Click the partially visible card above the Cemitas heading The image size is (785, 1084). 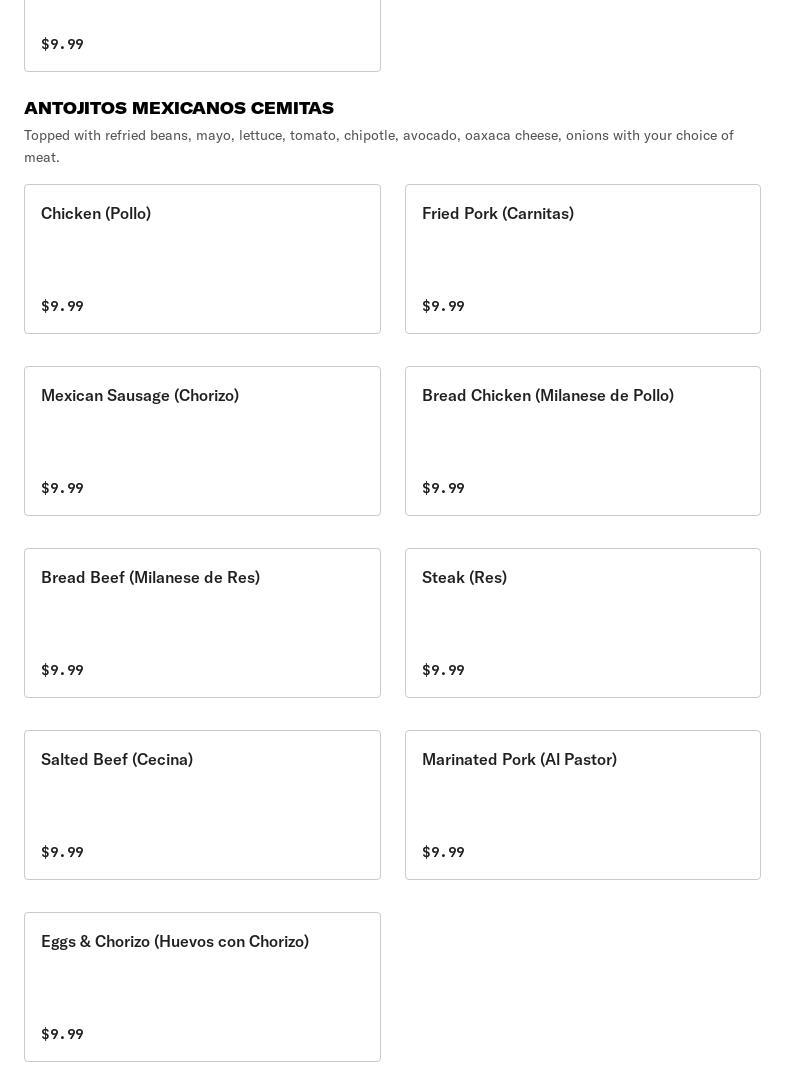pos(202,36)
